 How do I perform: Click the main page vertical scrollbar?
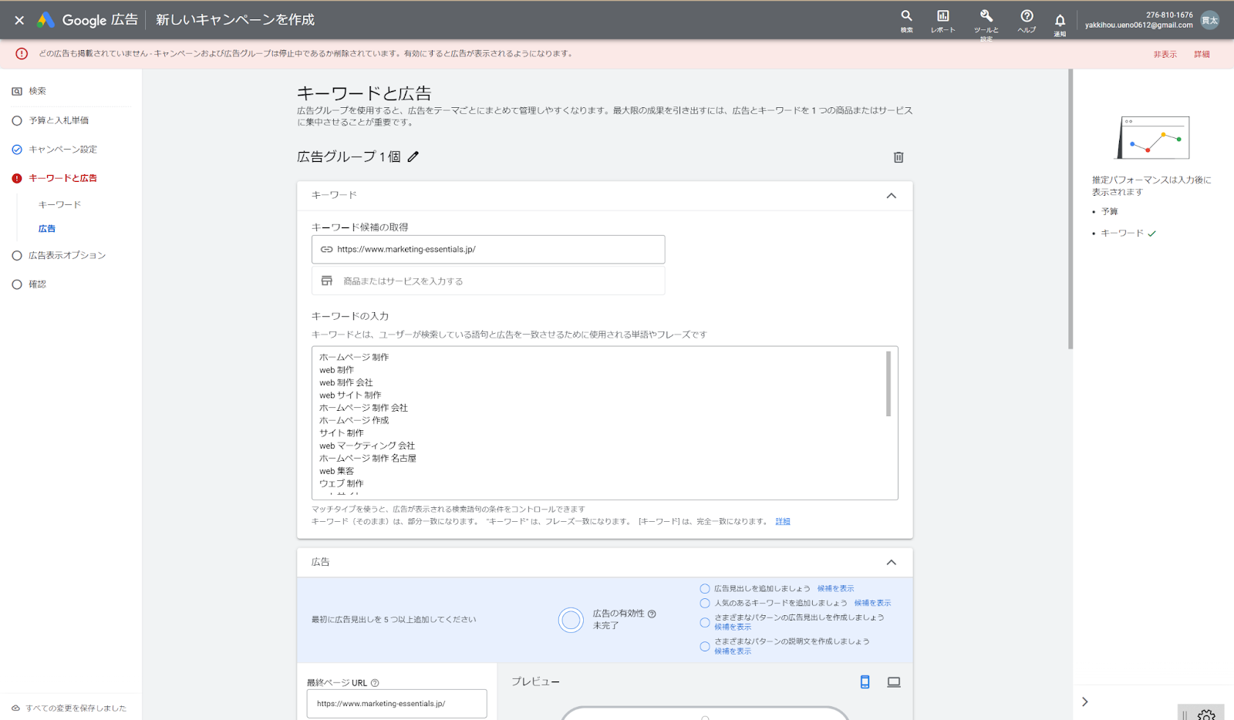pos(1070,209)
